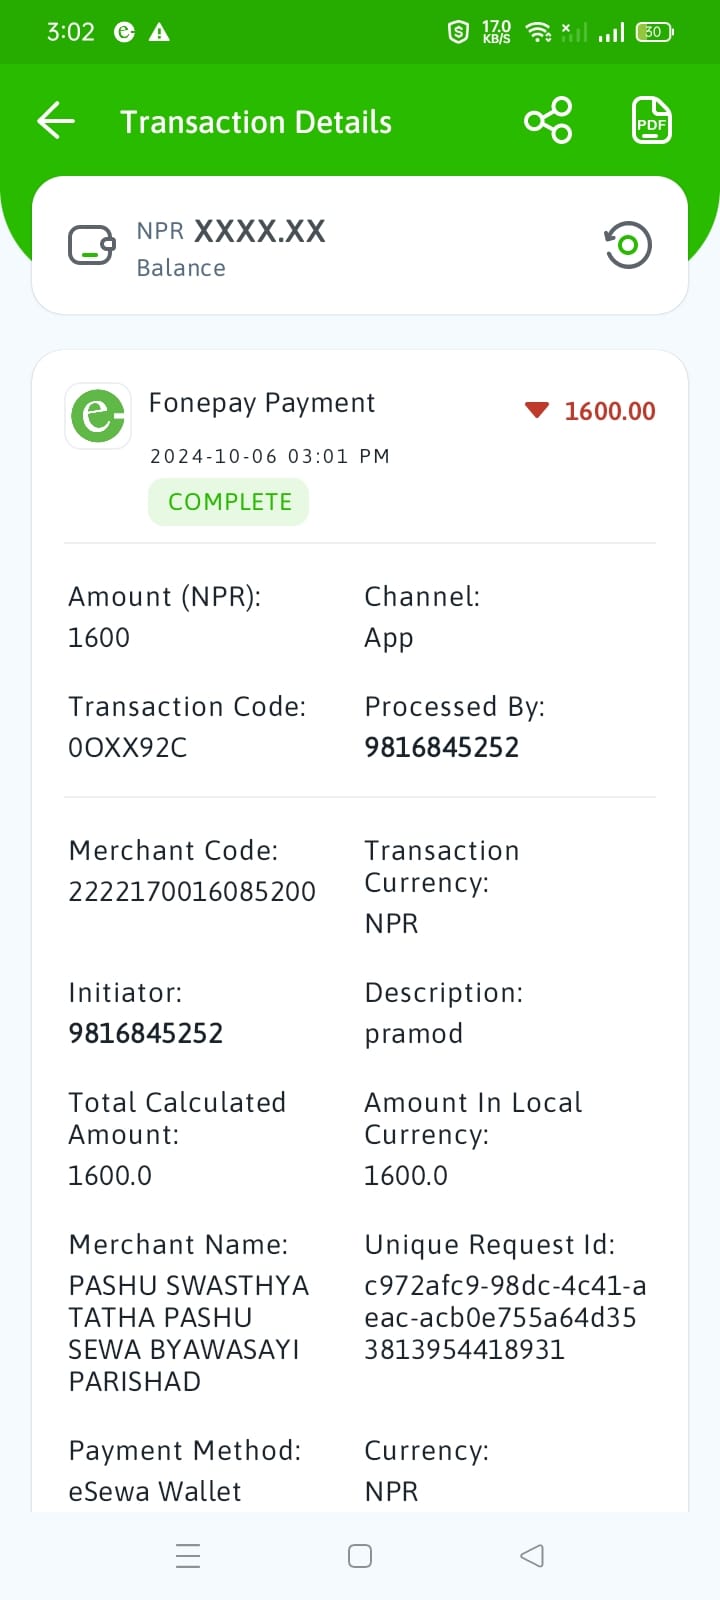Screen dimensions: 720x1600
Task: Select the transaction code 0OXX92C
Action: click(x=127, y=747)
